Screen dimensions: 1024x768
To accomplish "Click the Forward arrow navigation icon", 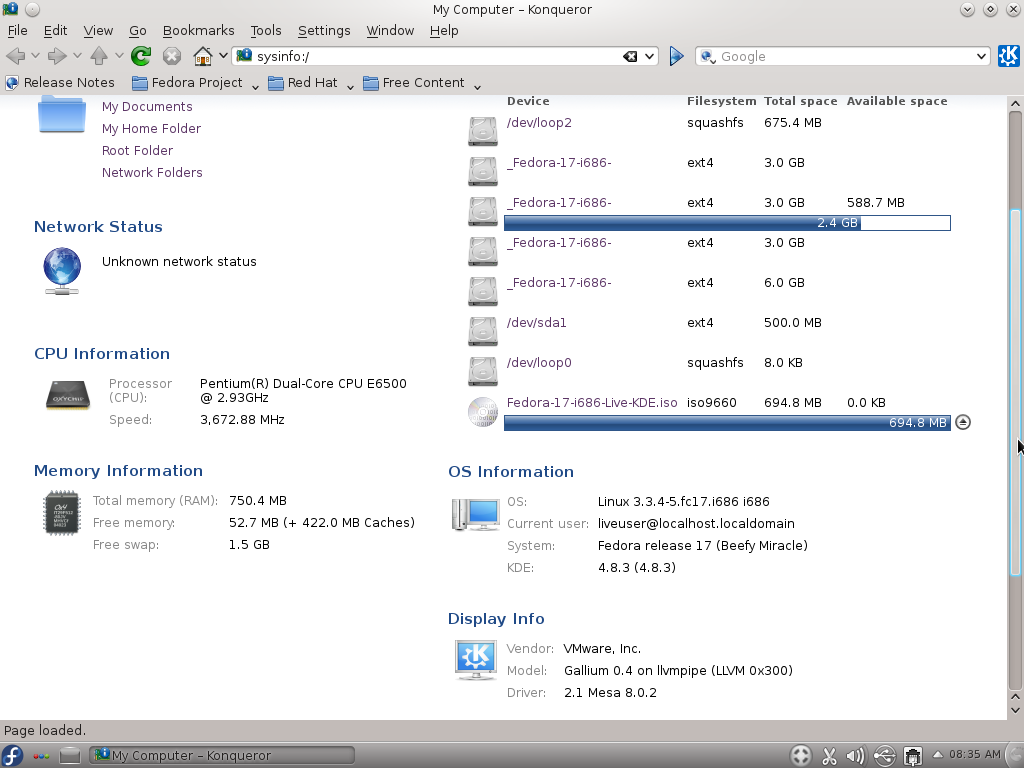I will point(57,56).
